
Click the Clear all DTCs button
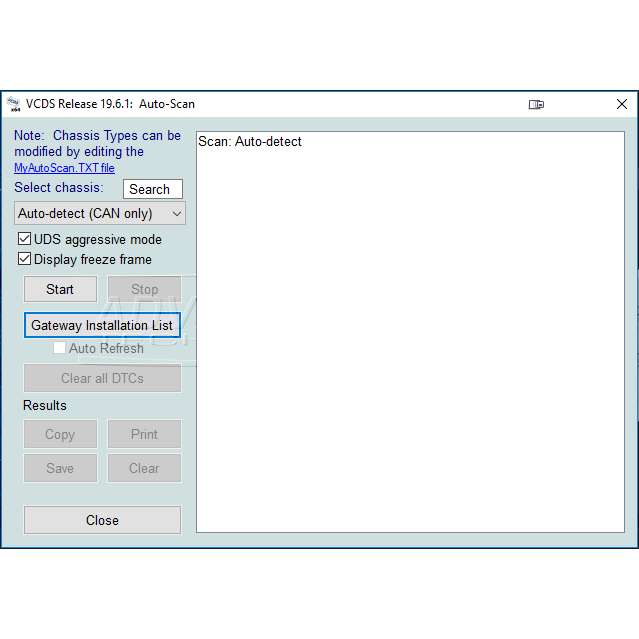102,378
